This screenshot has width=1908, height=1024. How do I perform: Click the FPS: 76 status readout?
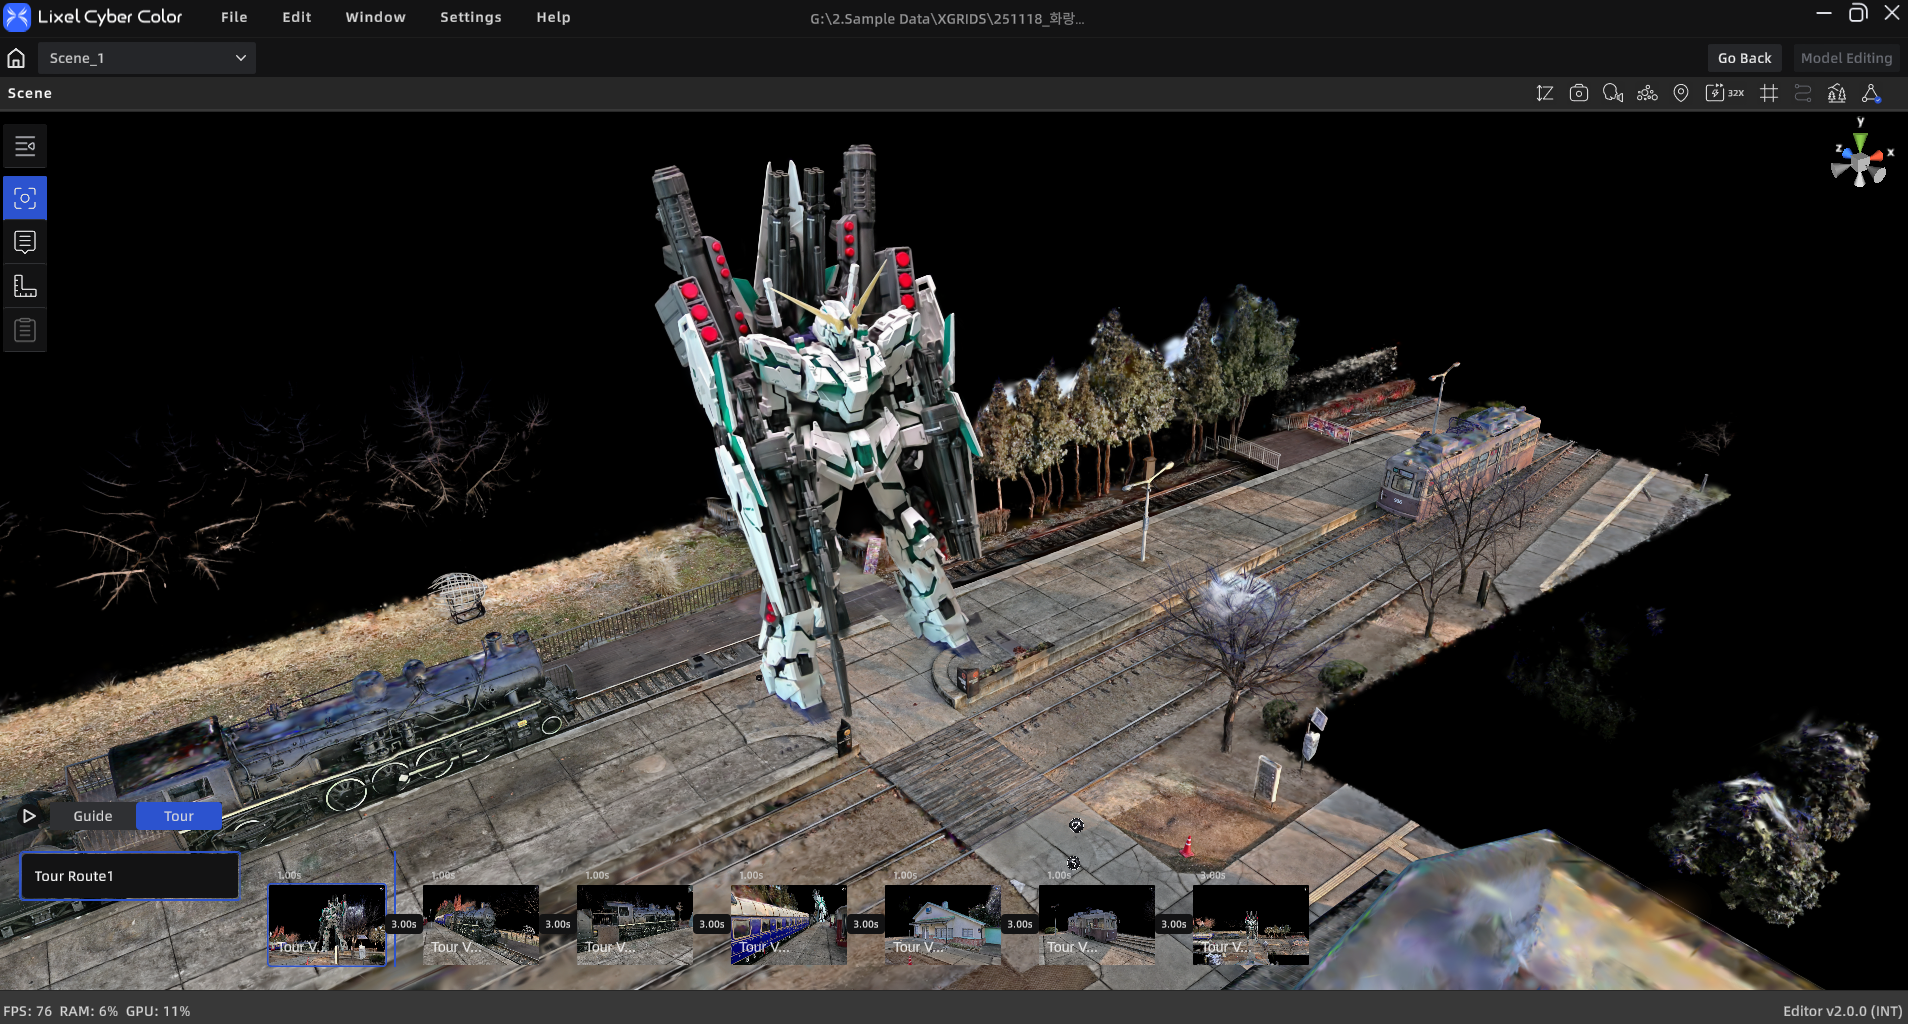[x=28, y=1011]
